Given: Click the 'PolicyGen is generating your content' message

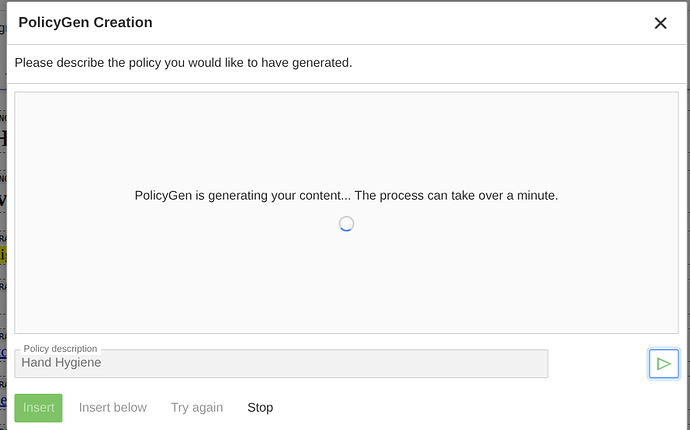Looking at the screenshot, I should (346, 195).
